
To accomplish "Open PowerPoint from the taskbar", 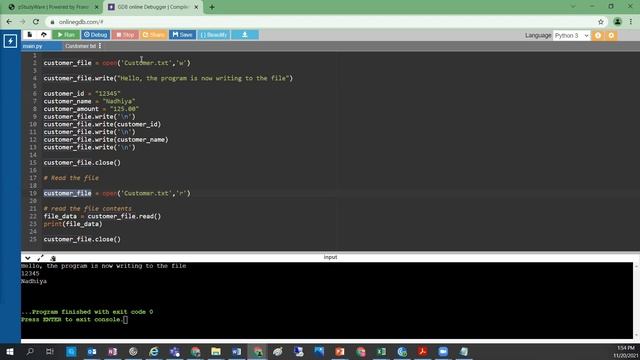I will [340, 351].
